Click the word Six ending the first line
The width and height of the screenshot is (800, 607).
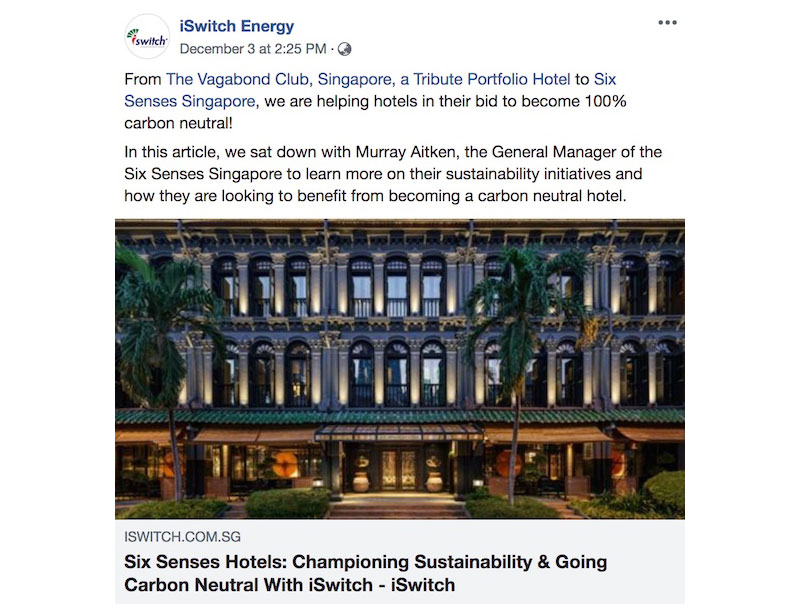pos(605,79)
